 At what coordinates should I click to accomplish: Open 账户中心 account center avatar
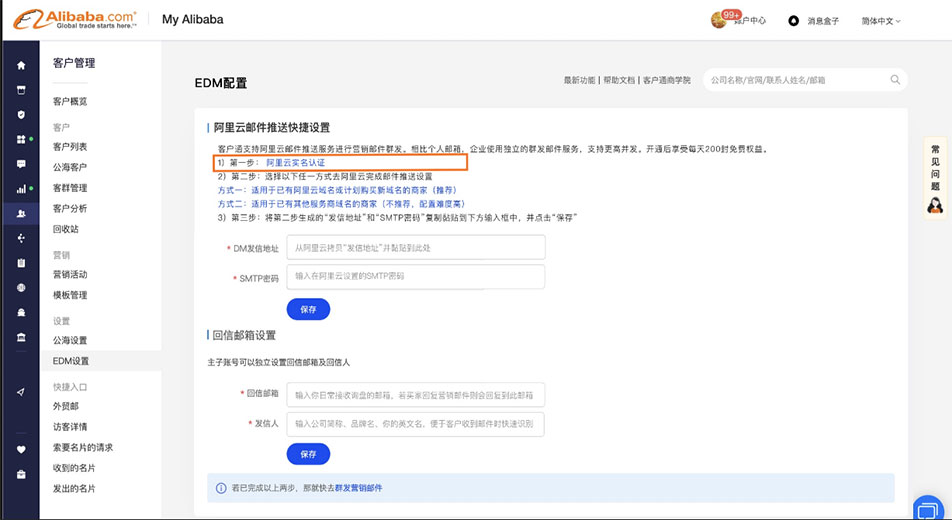tap(719, 20)
